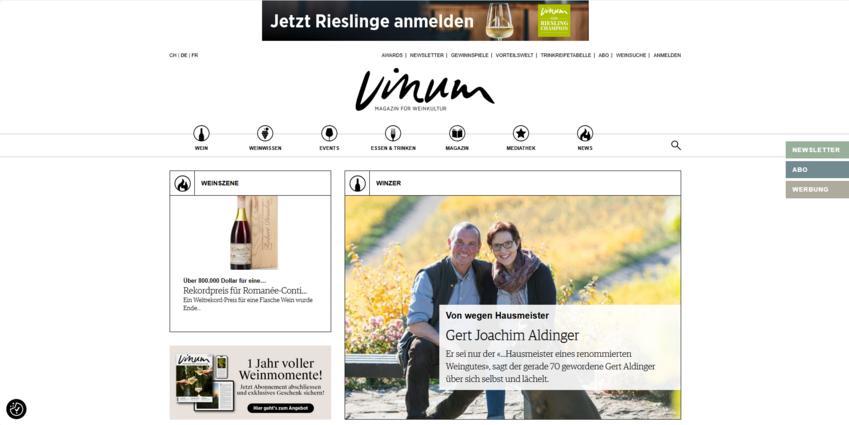The height and width of the screenshot is (425, 849).
Task: Click the search magnifier icon
Action: (676, 145)
